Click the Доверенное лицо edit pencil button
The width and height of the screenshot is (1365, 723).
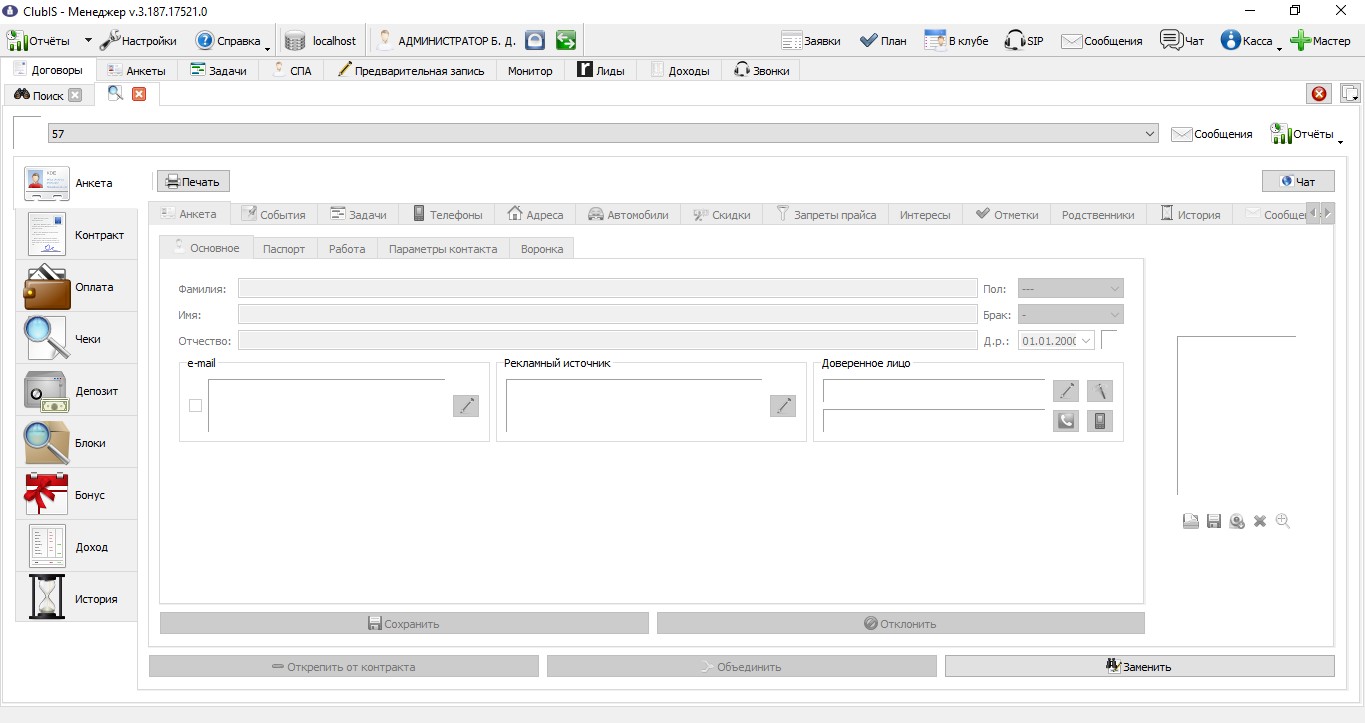coord(1066,390)
